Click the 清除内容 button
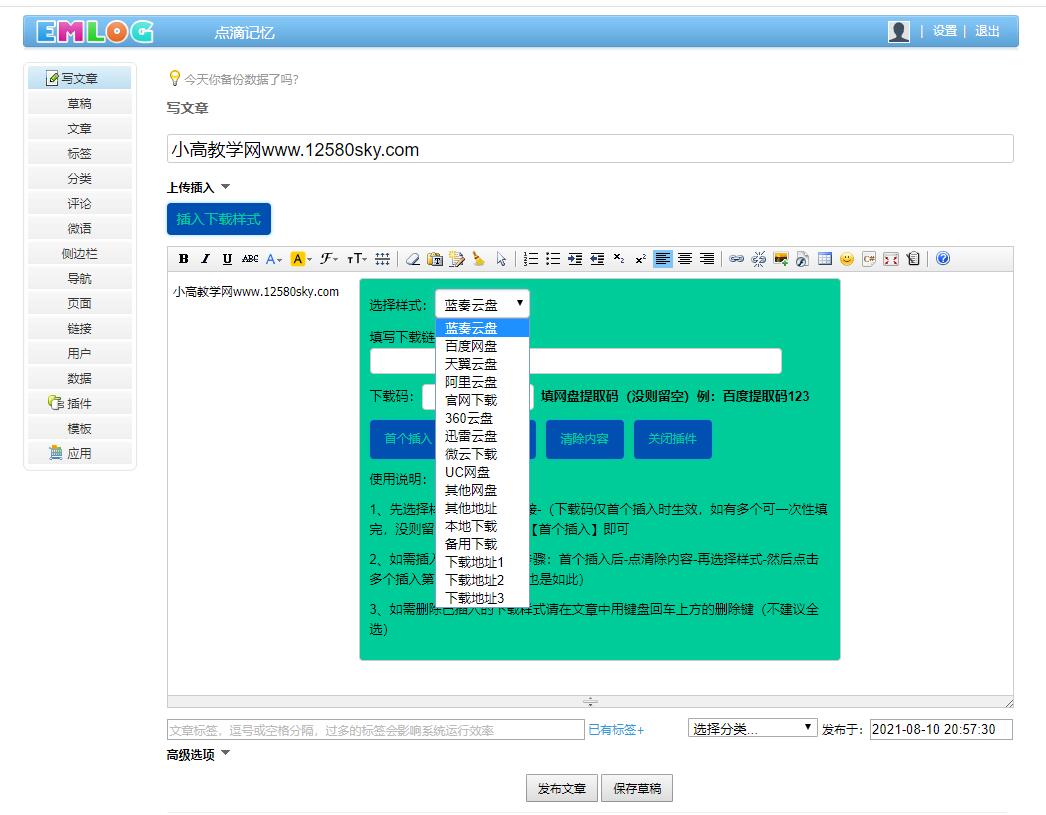 pos(584,439)
